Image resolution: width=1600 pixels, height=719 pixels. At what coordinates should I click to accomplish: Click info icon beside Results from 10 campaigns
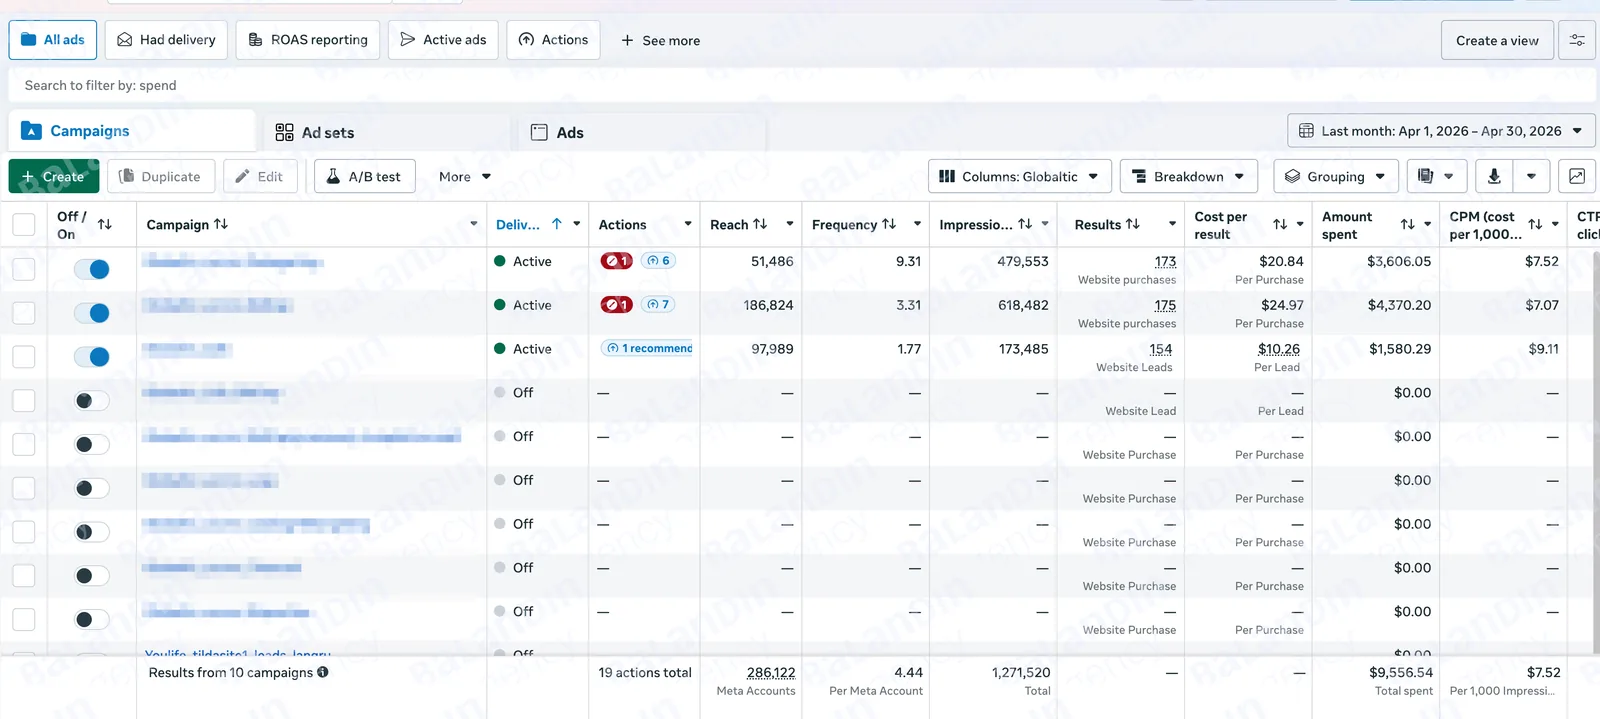click(323, 672)
